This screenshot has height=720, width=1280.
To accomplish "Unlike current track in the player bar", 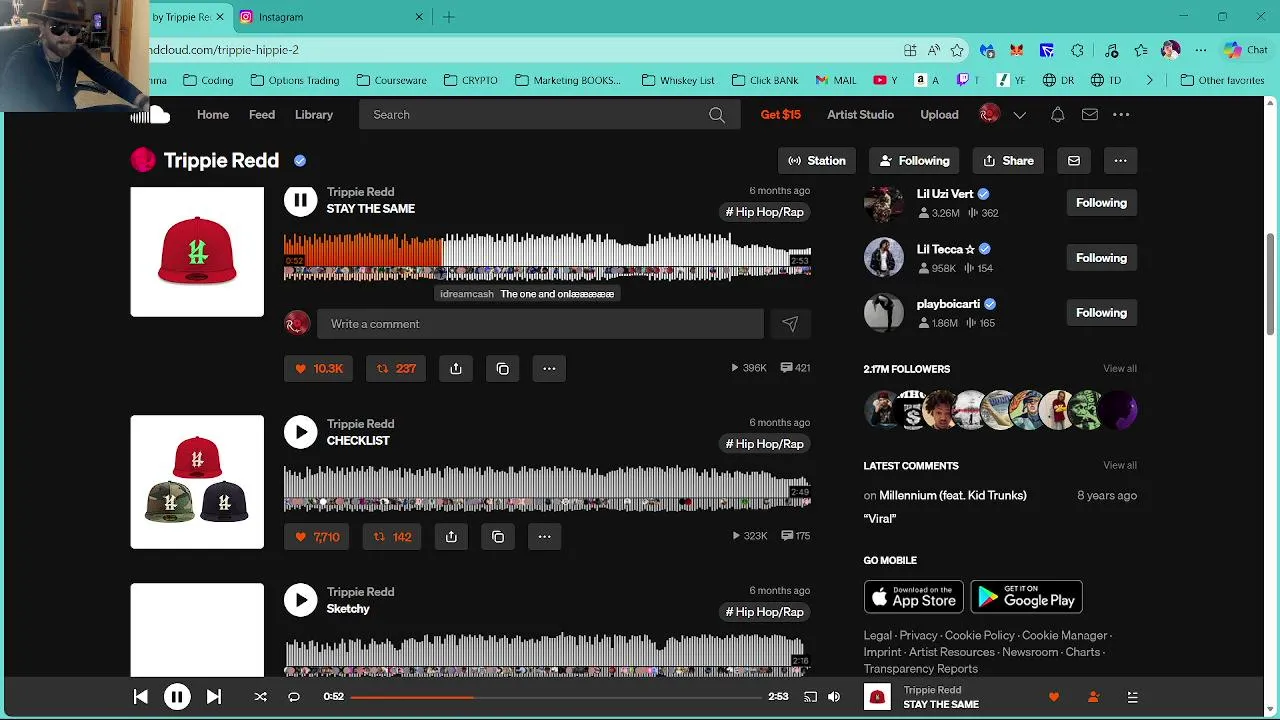I will pyautogui.click(x=1053, y=697).
